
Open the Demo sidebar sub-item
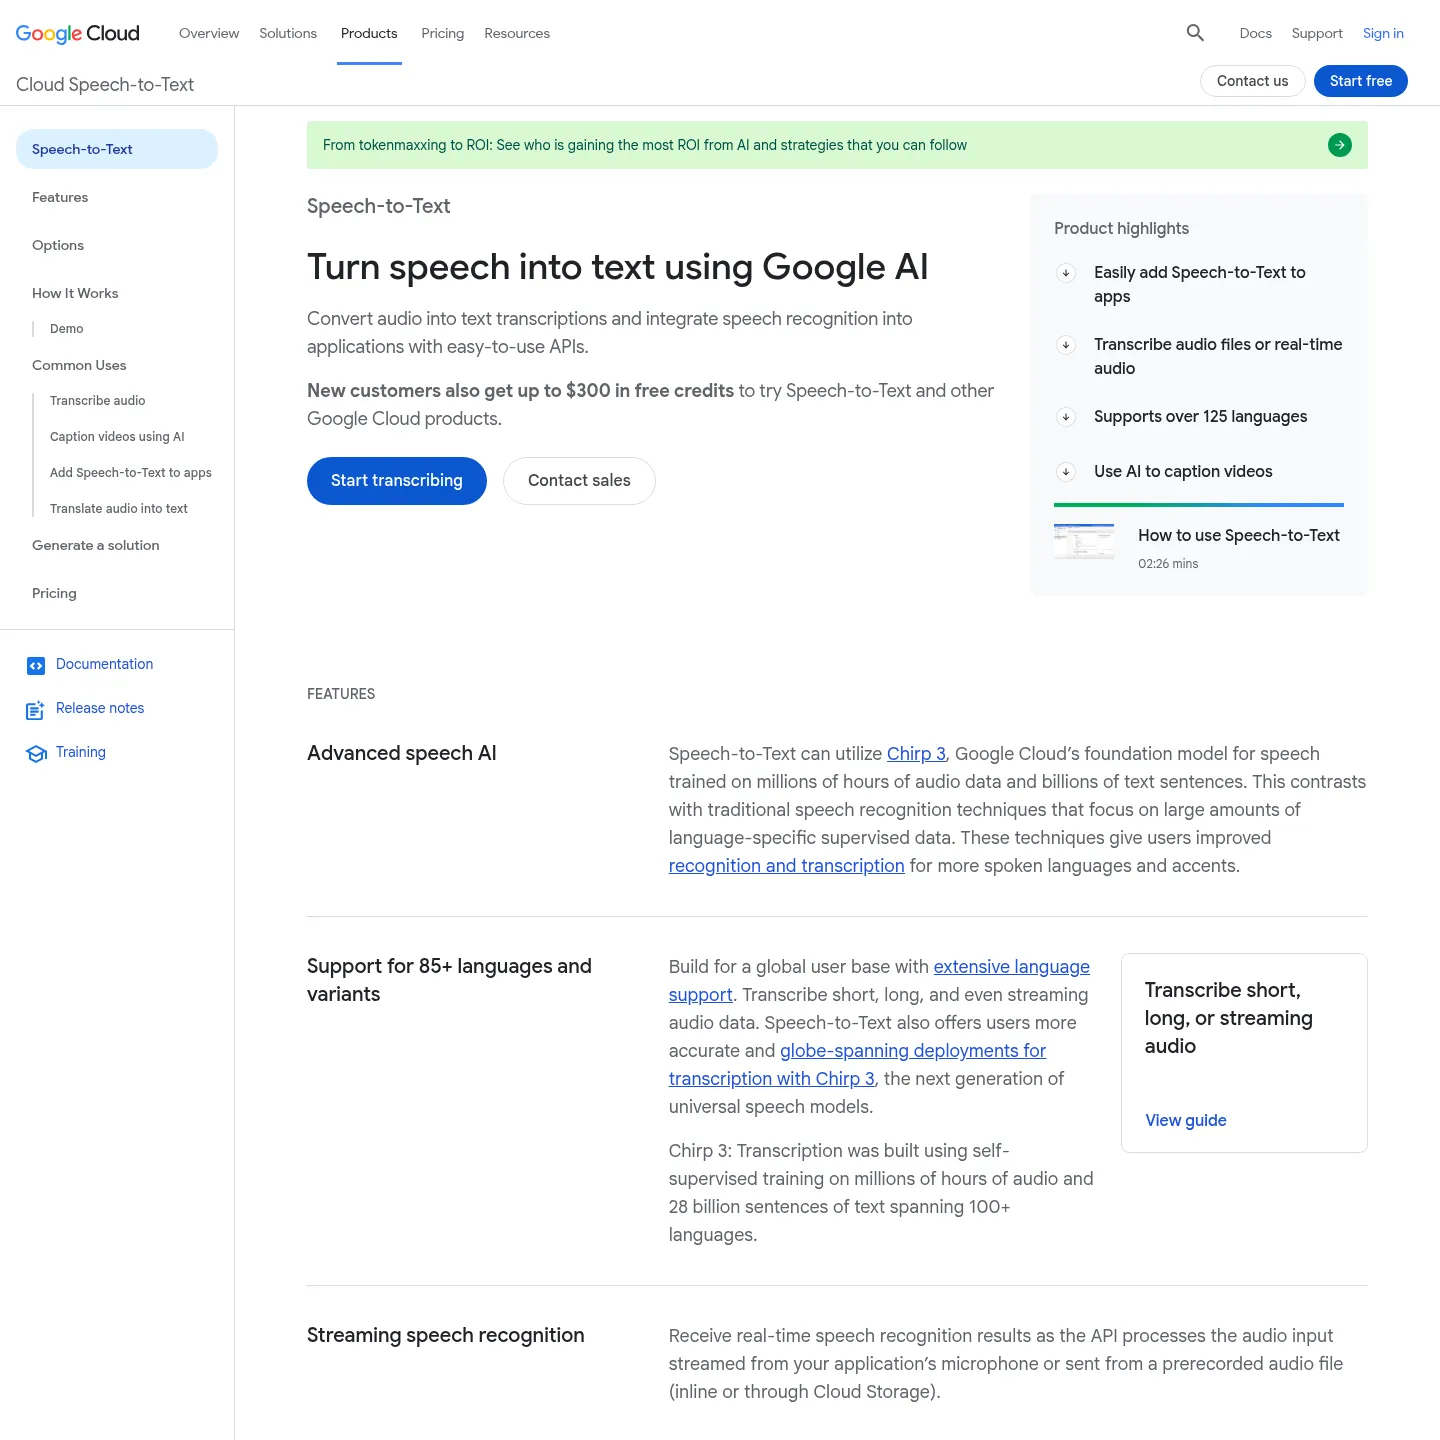(67, 329)
